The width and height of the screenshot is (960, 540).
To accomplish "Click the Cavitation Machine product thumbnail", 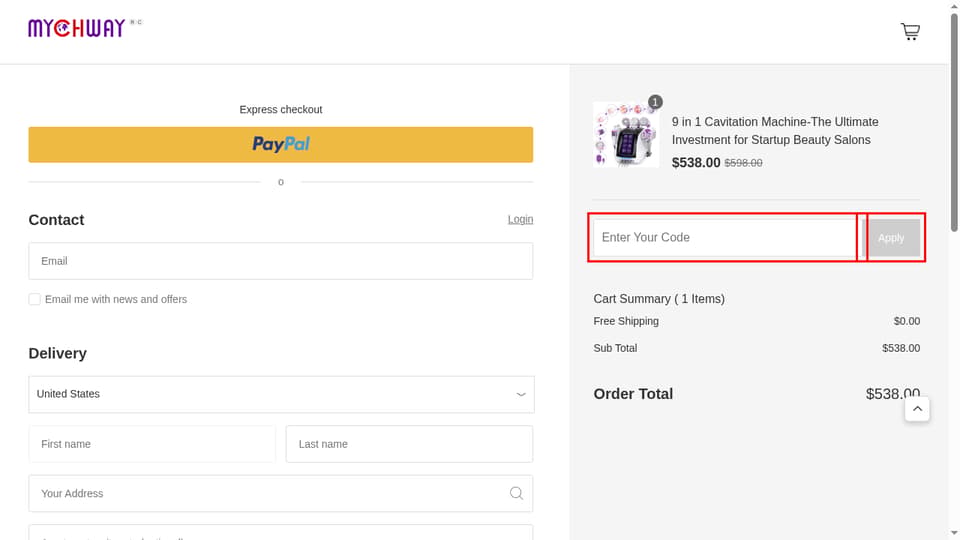I will coord(626,135).
